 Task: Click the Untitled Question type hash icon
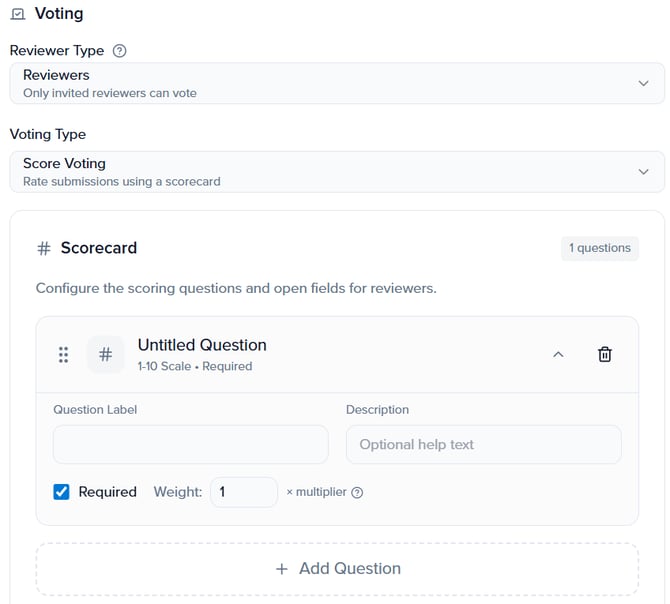click(x=106, y=355)
